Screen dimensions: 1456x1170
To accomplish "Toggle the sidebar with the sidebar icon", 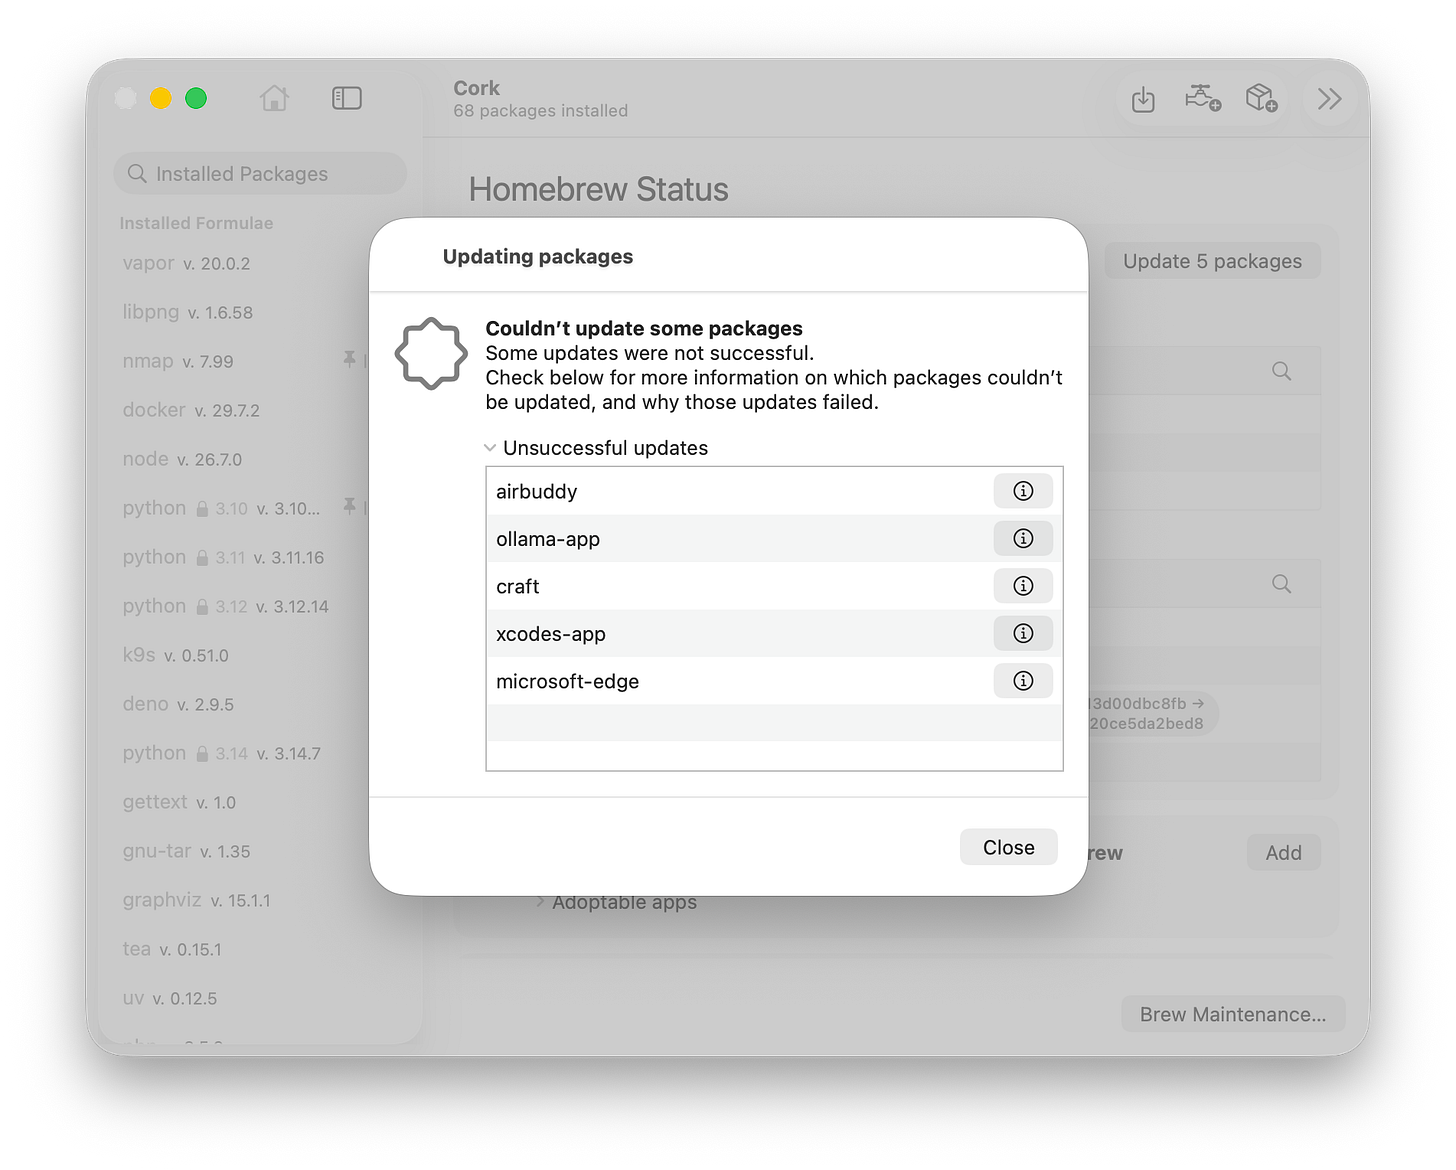I will [x=347, y=98].
